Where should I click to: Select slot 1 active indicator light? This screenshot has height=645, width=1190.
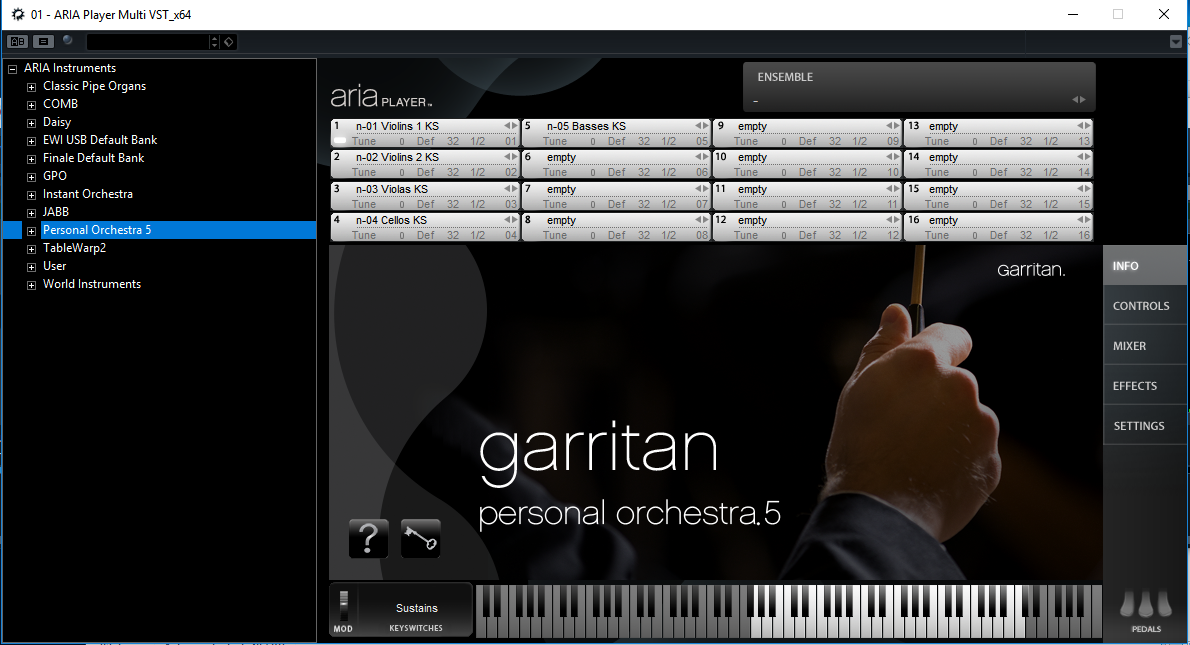pos(339,141)
